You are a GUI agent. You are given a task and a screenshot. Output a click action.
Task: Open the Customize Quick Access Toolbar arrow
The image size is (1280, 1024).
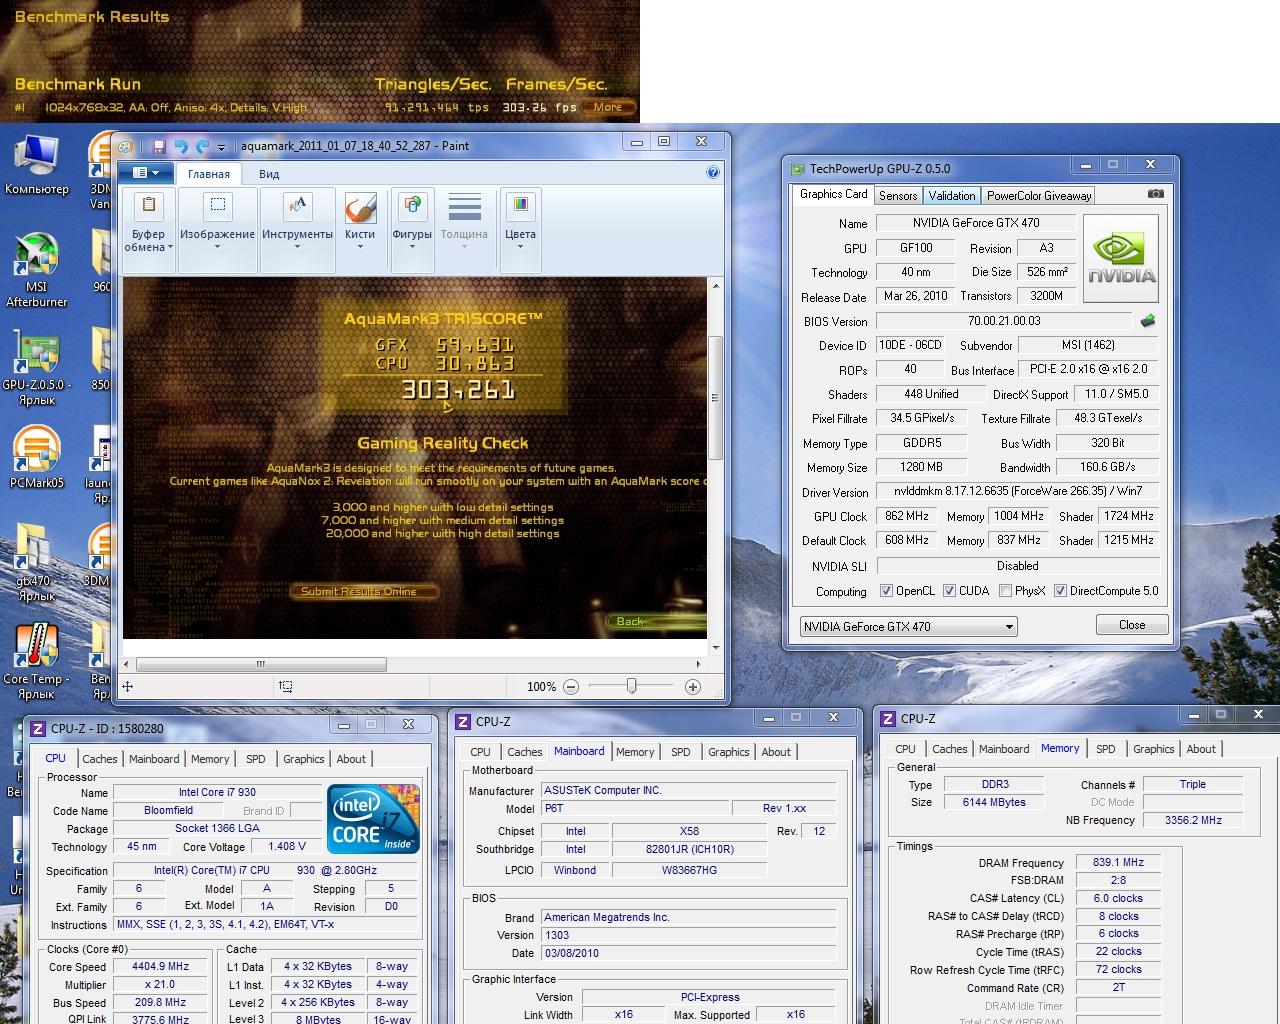click(222, 147)
